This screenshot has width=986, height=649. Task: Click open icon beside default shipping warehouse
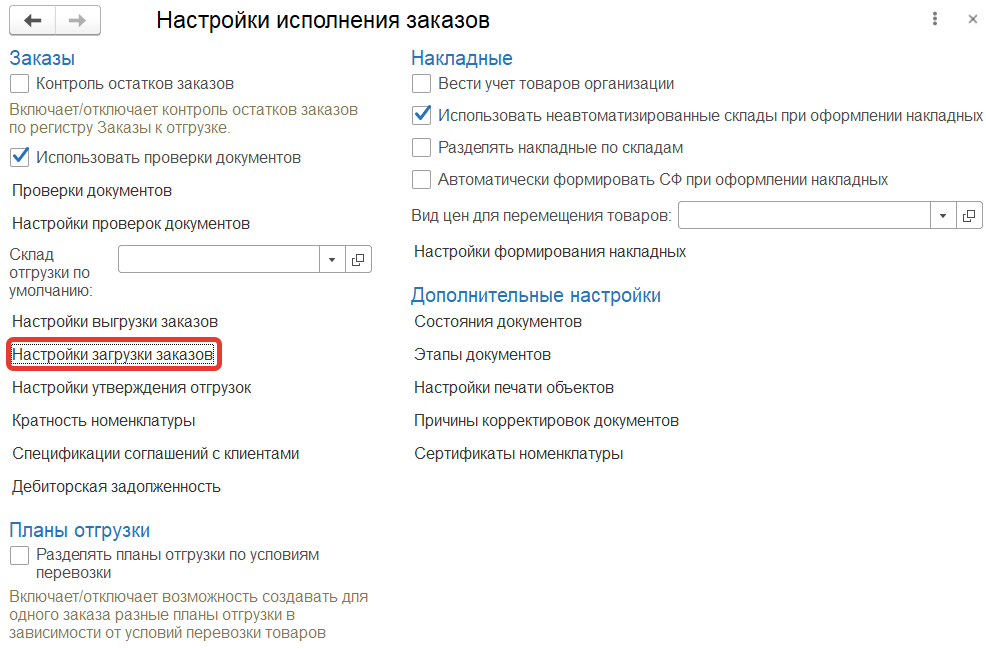358,259
